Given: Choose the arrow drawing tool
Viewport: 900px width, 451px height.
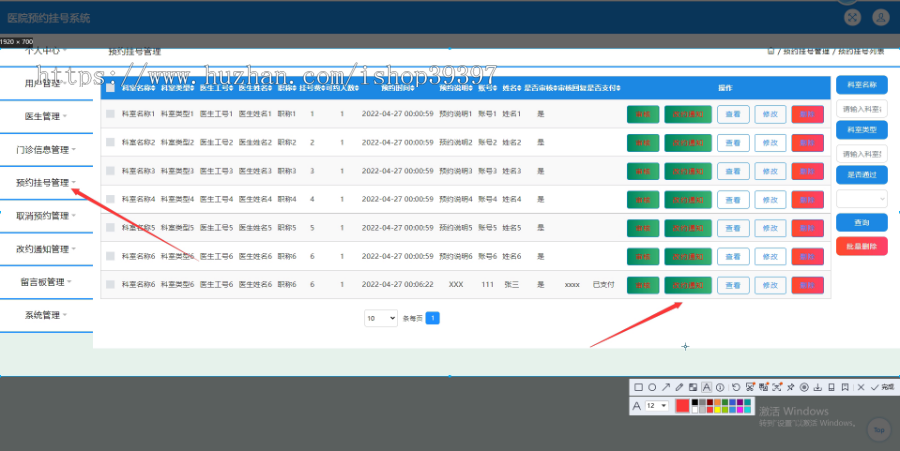Looking at the screenshot, I should [x=666, y=387].
